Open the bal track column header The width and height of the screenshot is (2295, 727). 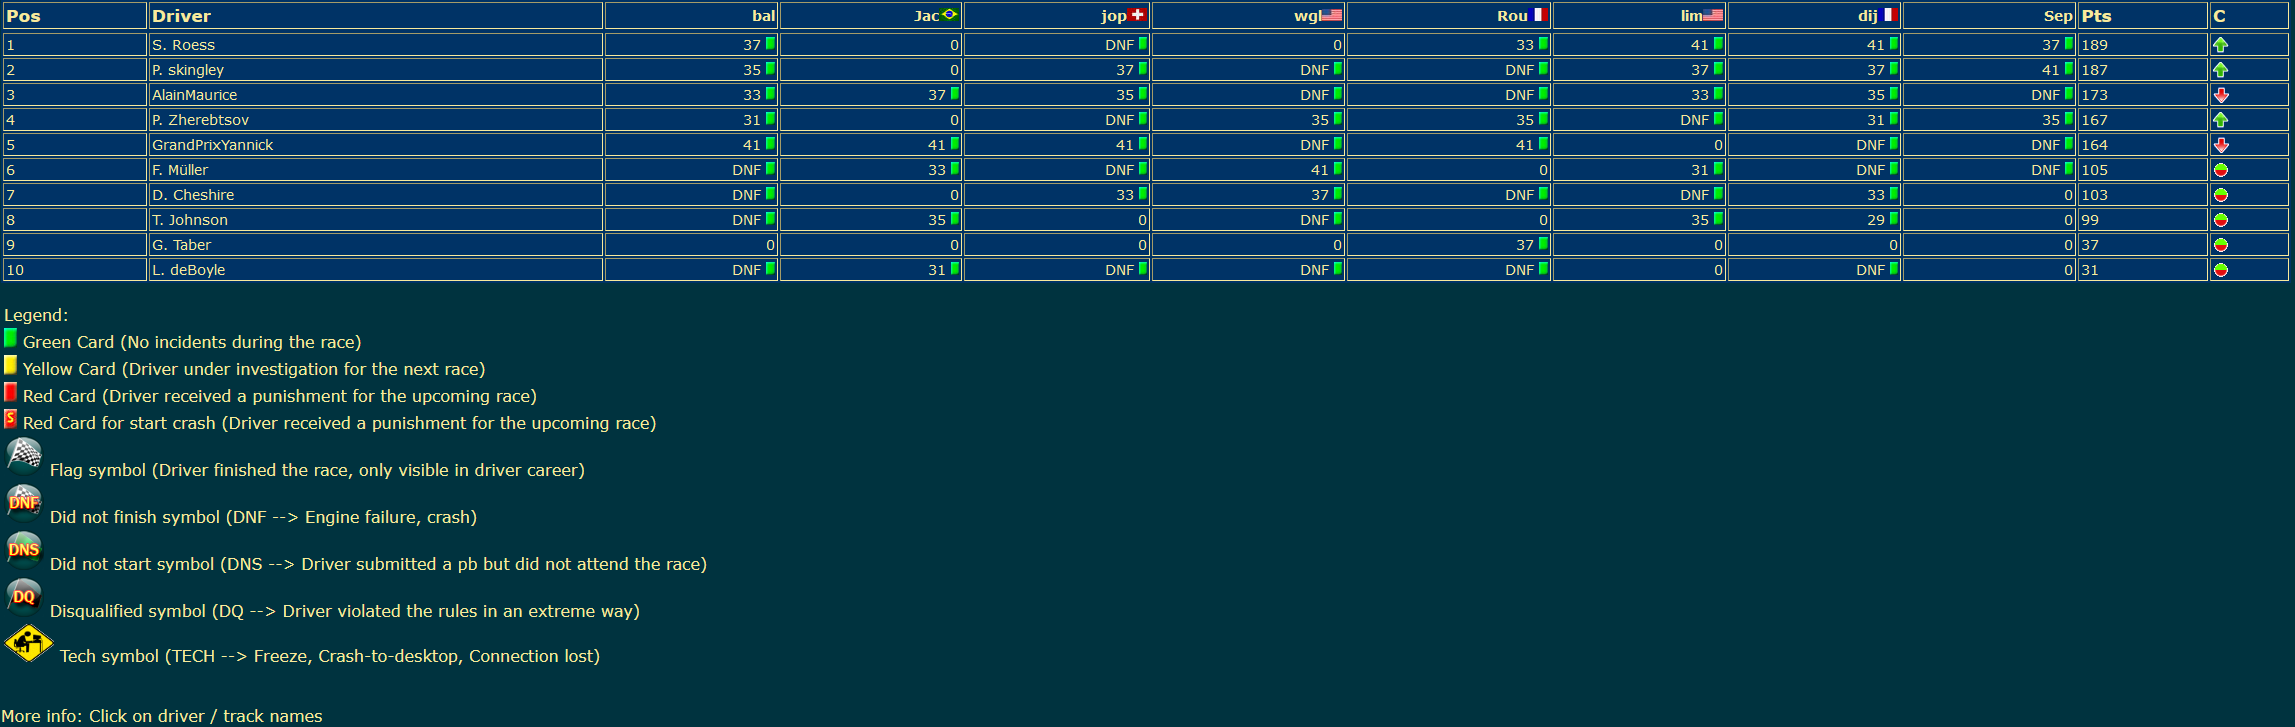[x=763, y=16]
